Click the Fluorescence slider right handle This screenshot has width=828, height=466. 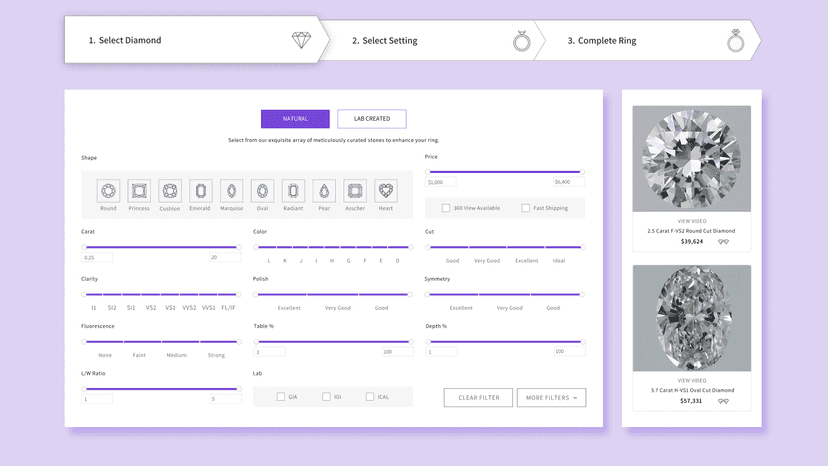(239, 342)
